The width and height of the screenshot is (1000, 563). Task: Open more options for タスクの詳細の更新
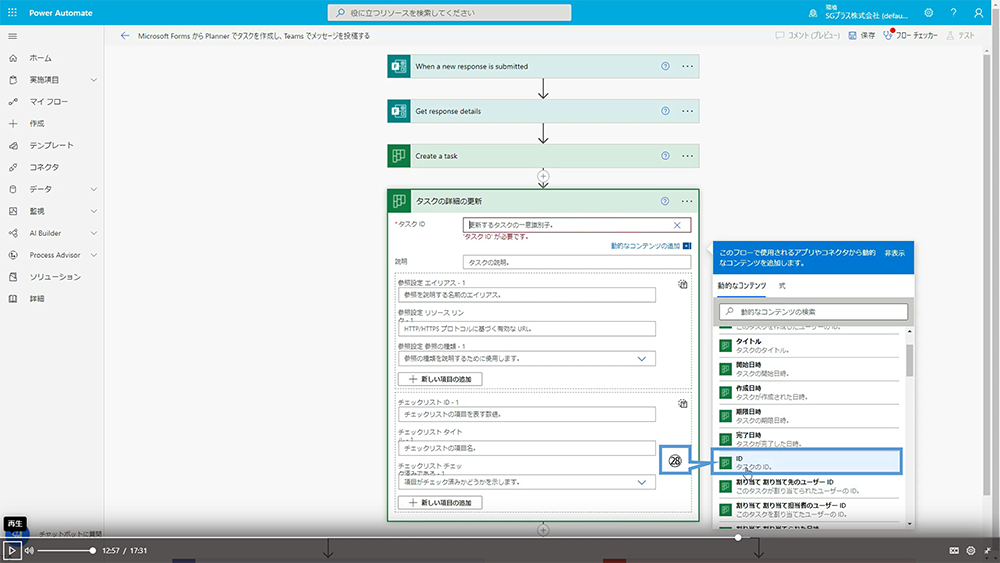(686, 201)
